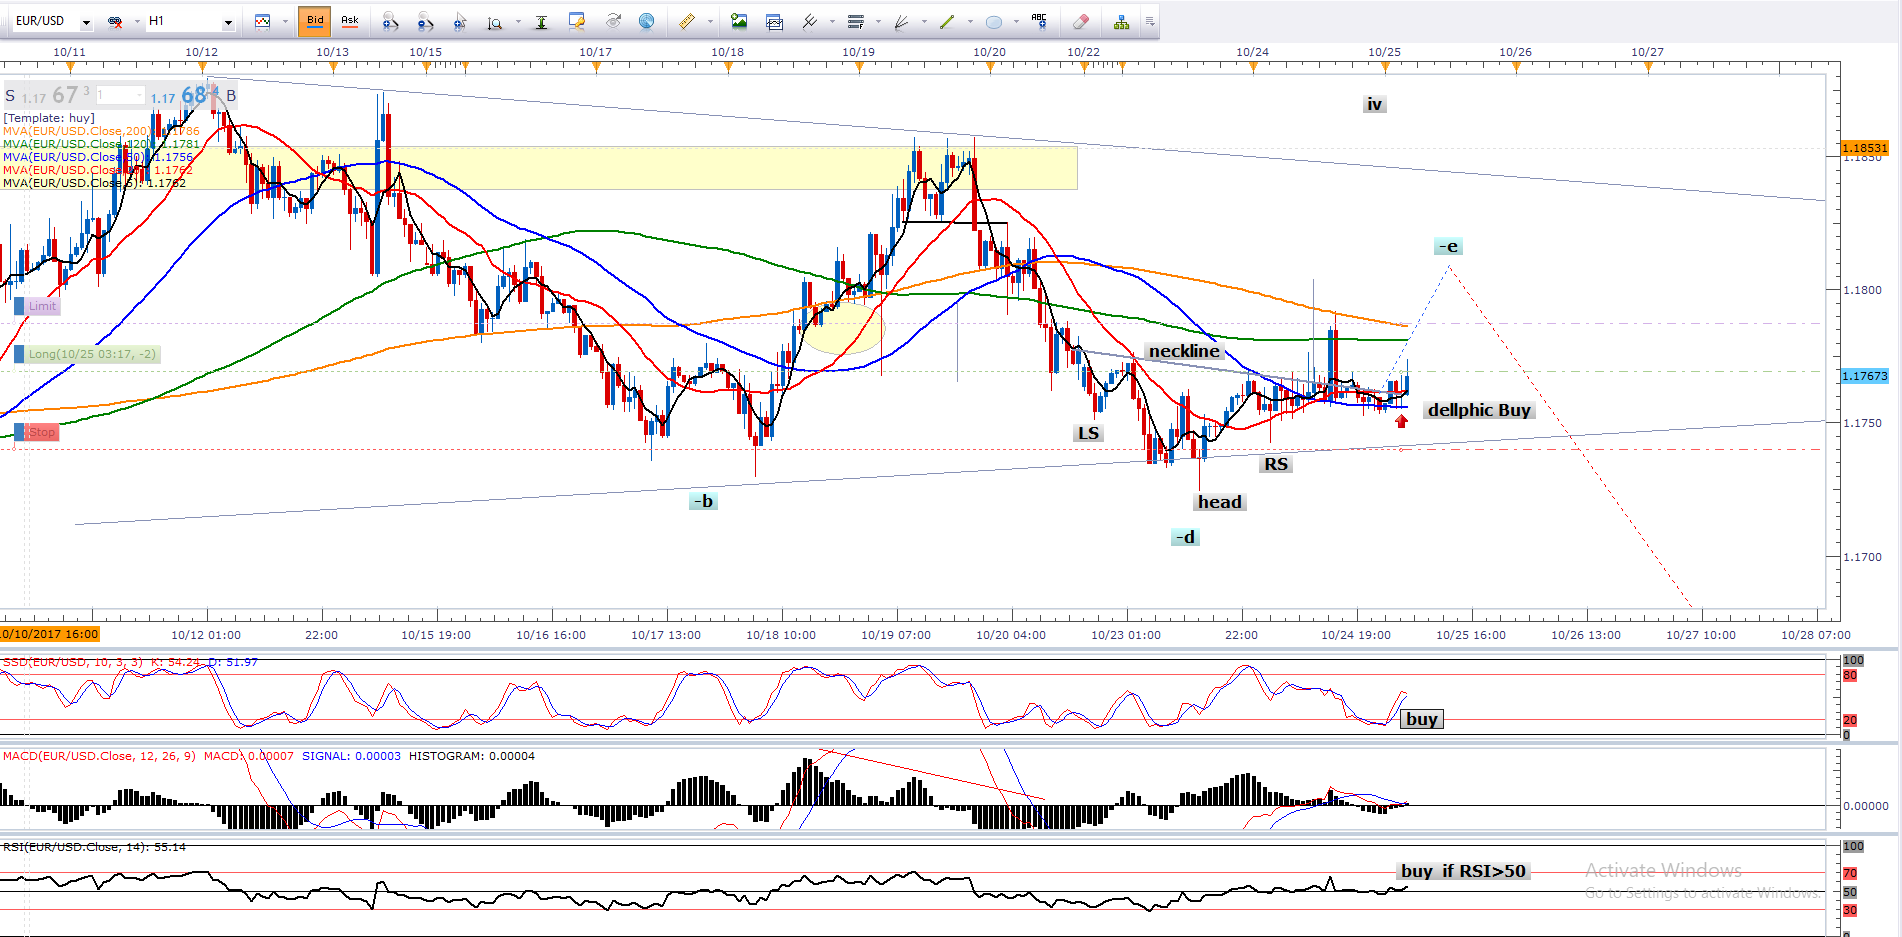Viewport: 1902px width, 937px height.
Task: Expand the chart type dropdown arrow
Action: pos(285,21)
